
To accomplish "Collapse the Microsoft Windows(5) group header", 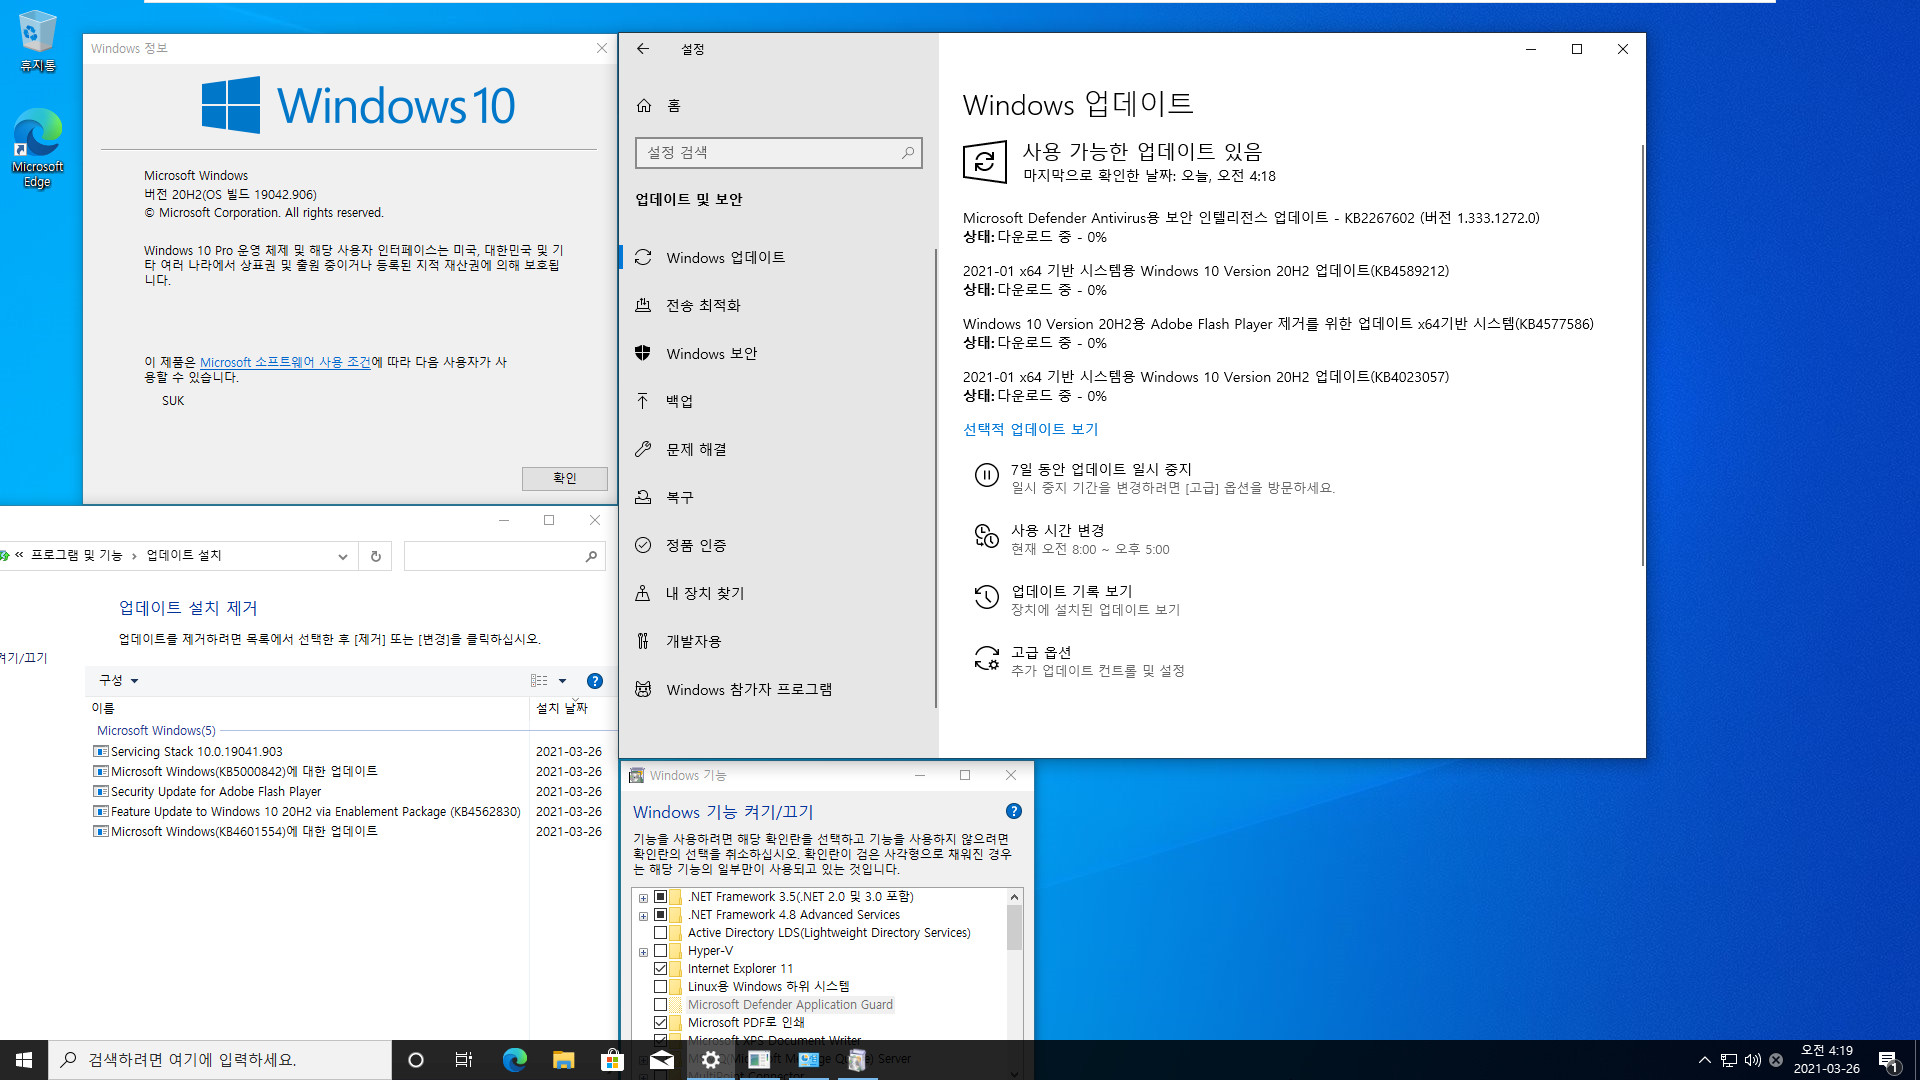I will [x=156, y=731].
